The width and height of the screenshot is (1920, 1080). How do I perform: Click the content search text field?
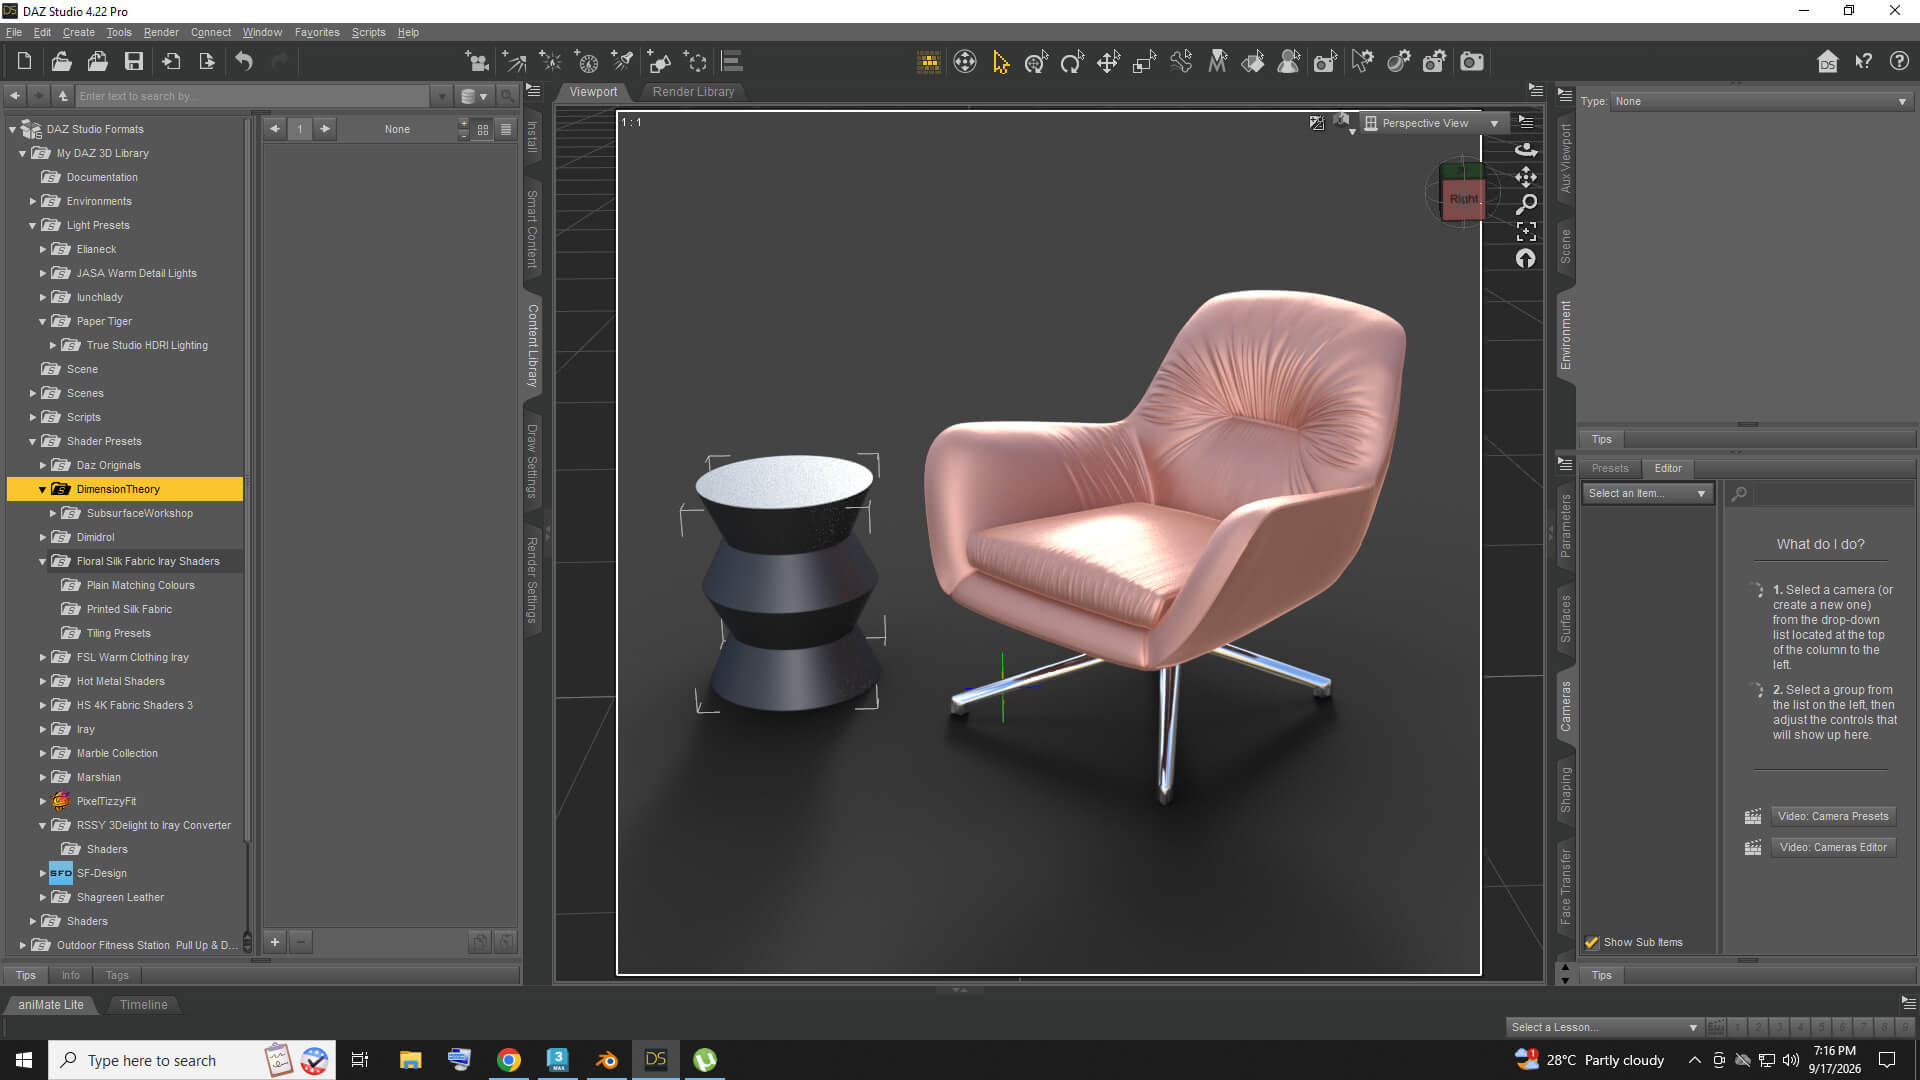click(253, 96)
